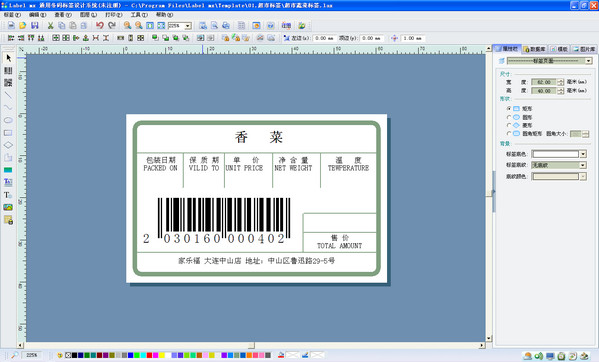This screenshot has width=599, height=362.
Task: Open the pattern color dropdown
Action: tap(583, 176)
